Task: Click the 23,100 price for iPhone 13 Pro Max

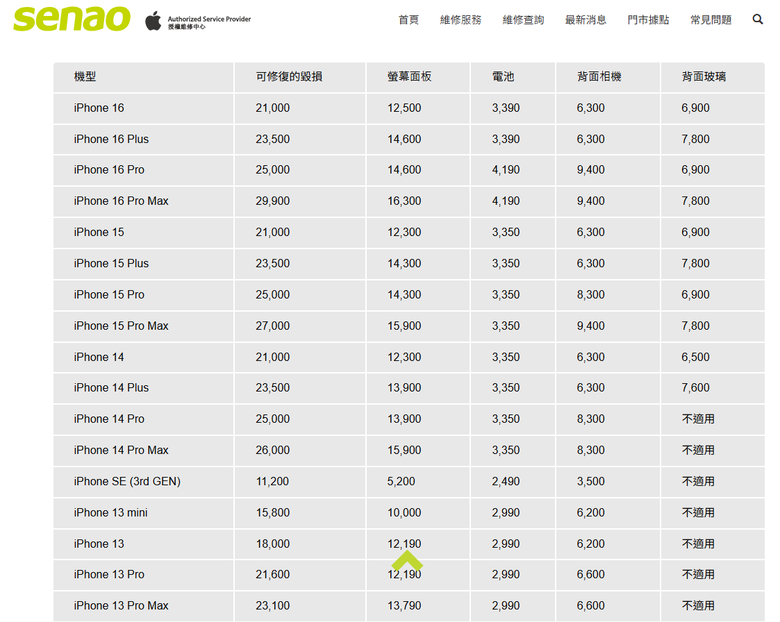Action: [x=273, y=606]
